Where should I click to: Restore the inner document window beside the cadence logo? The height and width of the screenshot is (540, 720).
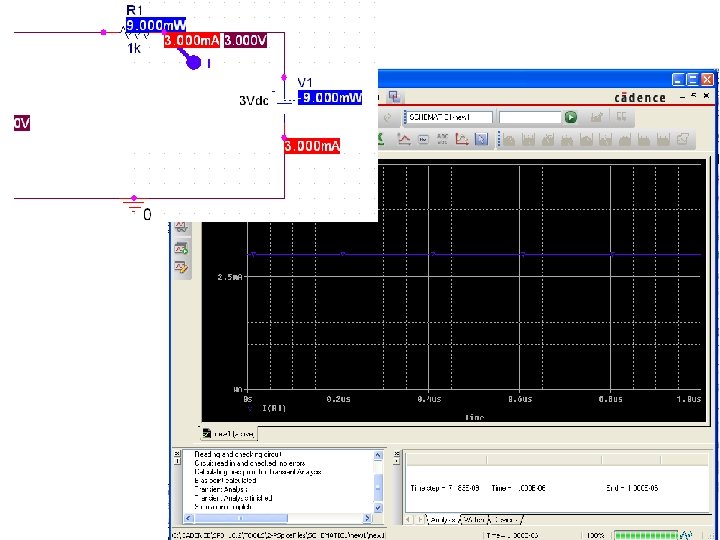click(694, 96)
